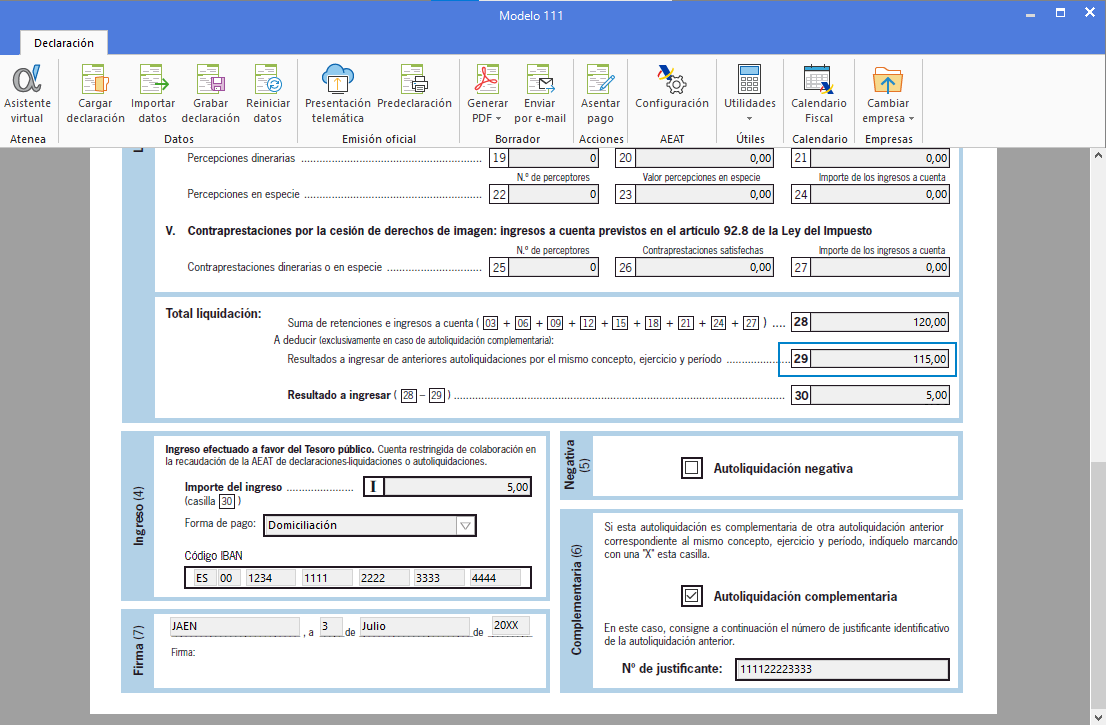
Task: Switch to the Declaración tab
Action: (64, 43)
